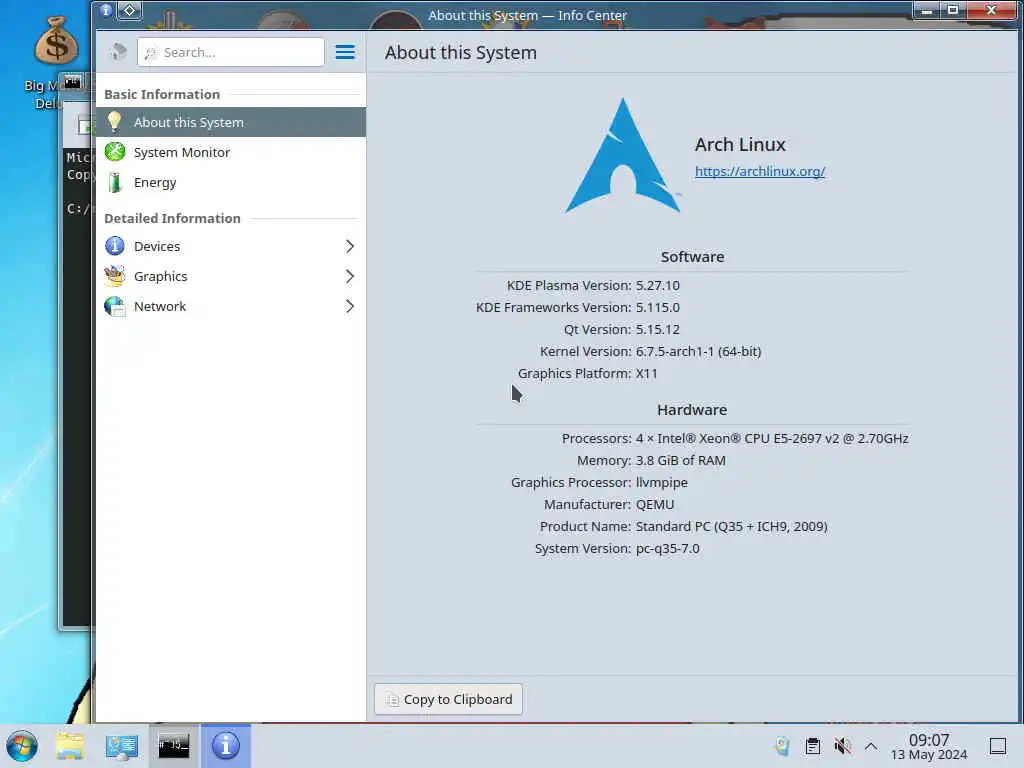Click the Network globe icon
The image size is (1024, 768).
[114, 306]
